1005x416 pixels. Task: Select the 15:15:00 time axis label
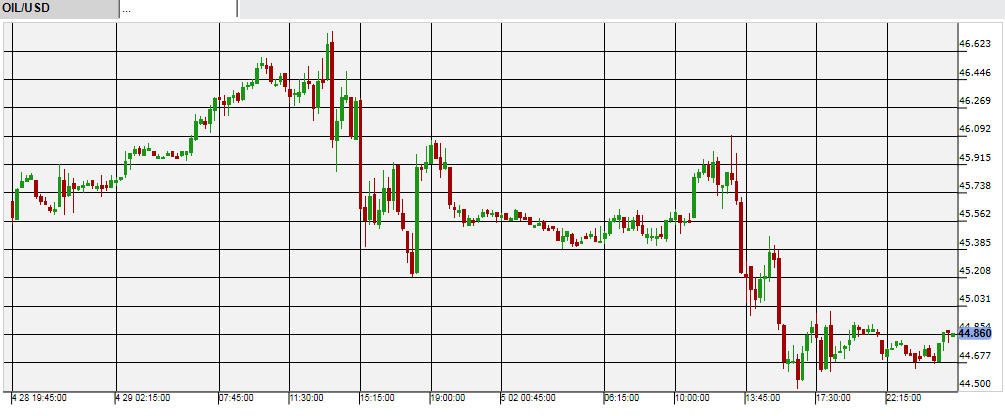(x=376, y=398)
